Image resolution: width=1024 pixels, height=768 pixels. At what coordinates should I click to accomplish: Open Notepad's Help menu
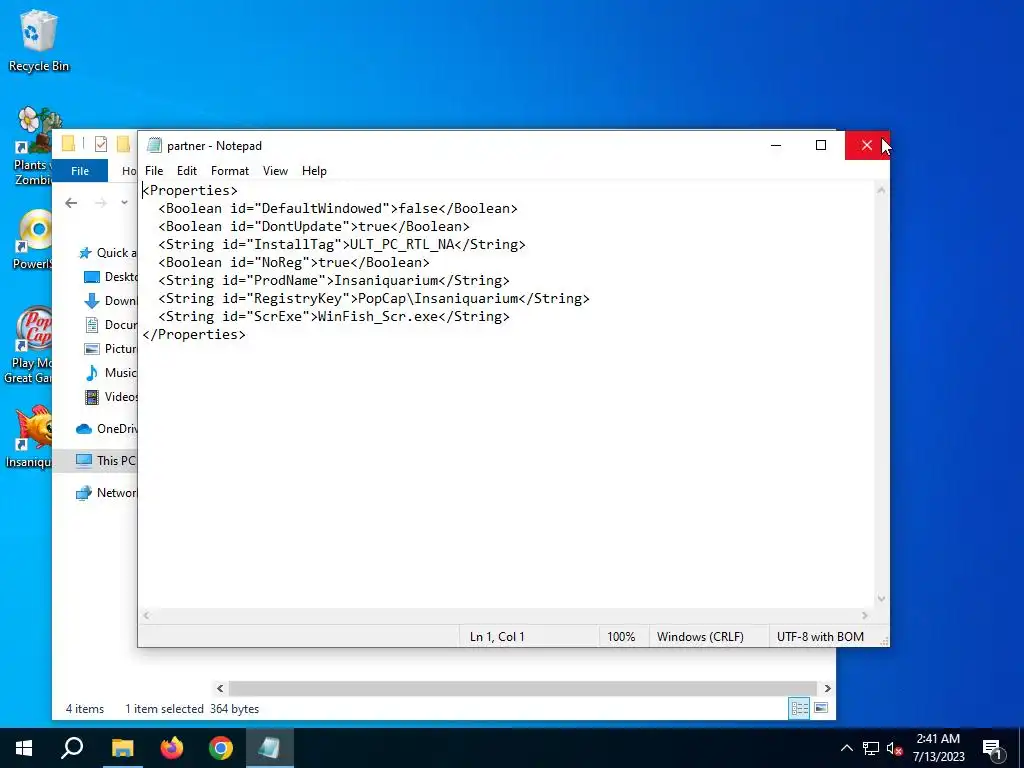314,171
